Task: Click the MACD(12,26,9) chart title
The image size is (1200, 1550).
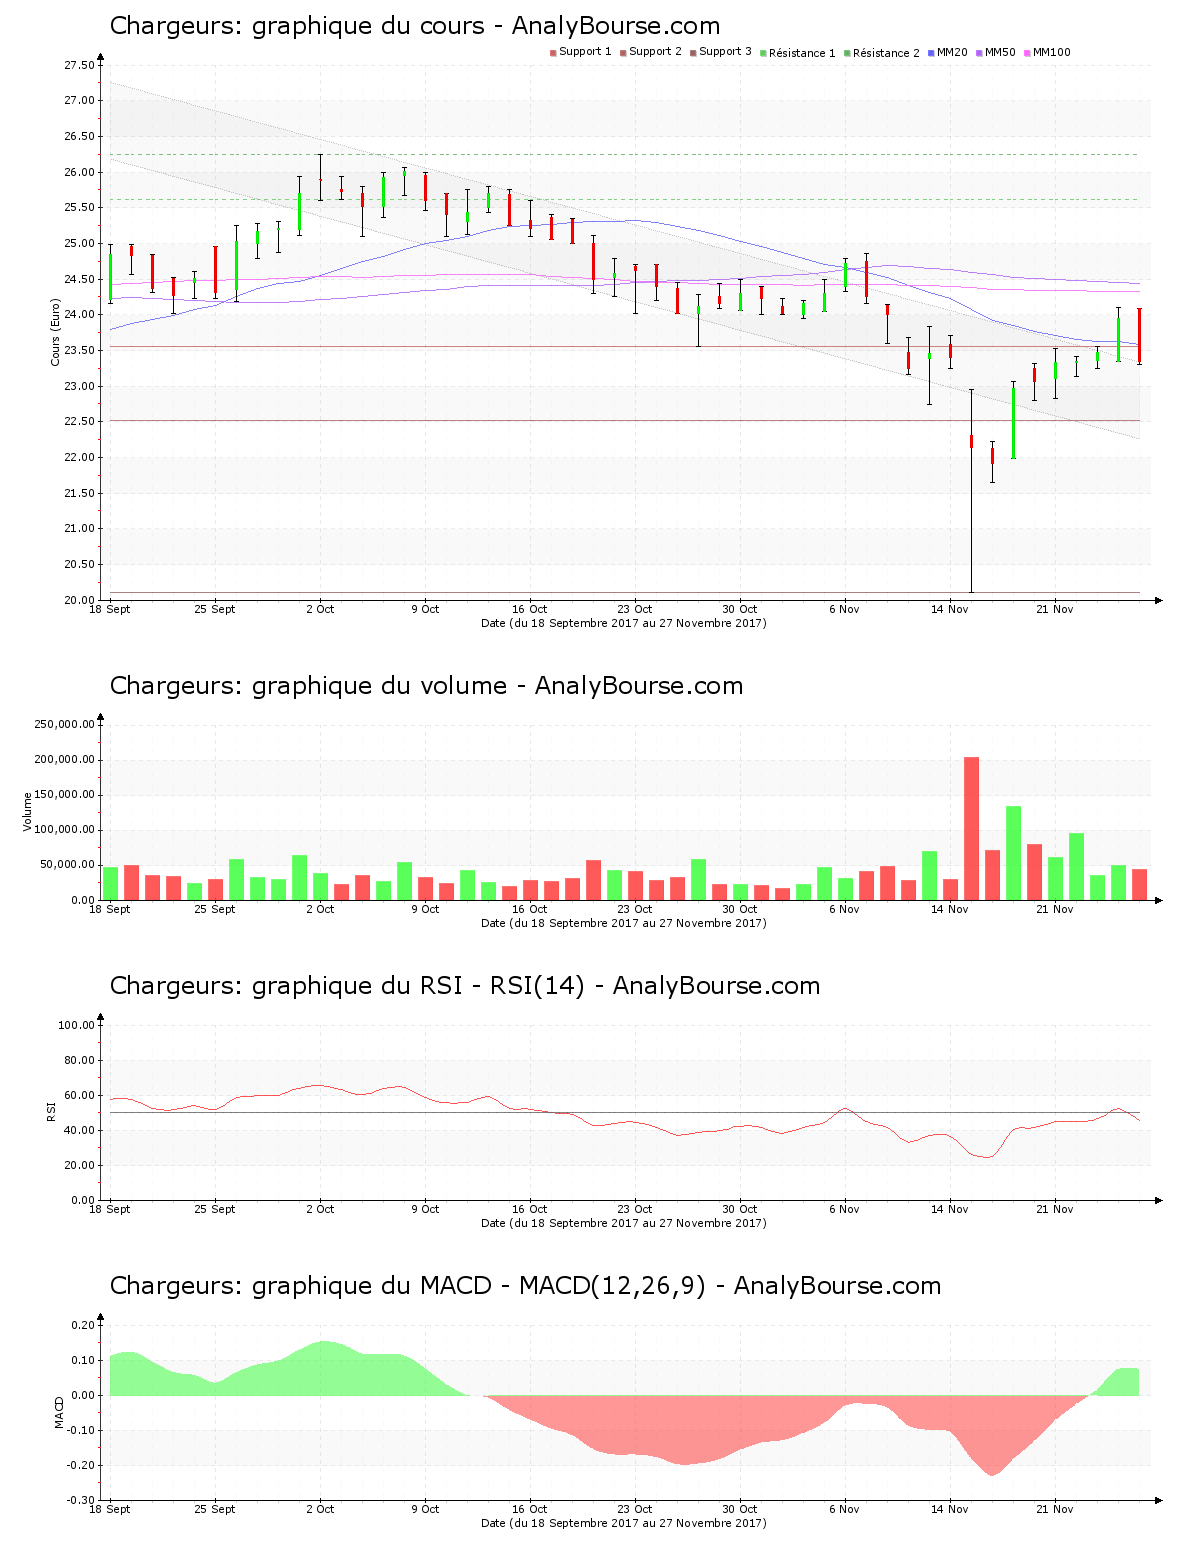Action: tap(525, 1286)
